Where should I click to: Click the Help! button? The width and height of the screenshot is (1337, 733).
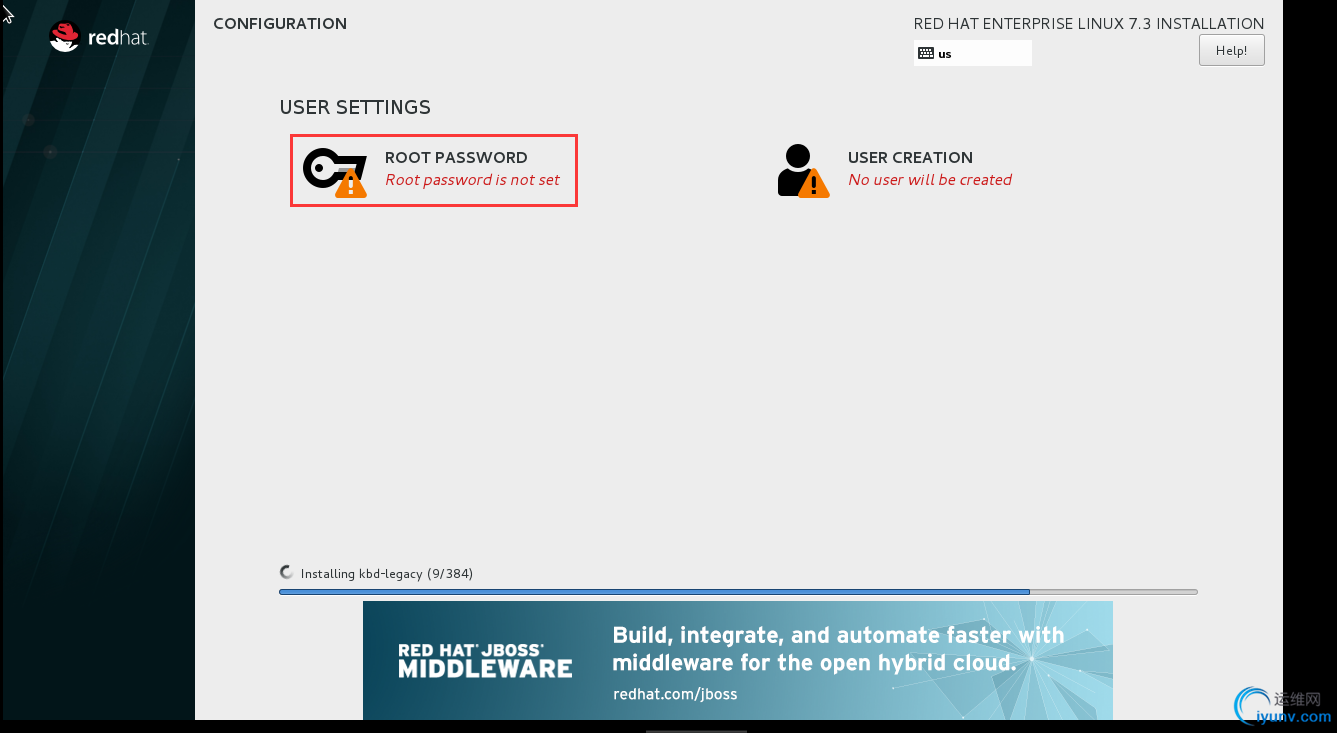[x=1231, y=51]
